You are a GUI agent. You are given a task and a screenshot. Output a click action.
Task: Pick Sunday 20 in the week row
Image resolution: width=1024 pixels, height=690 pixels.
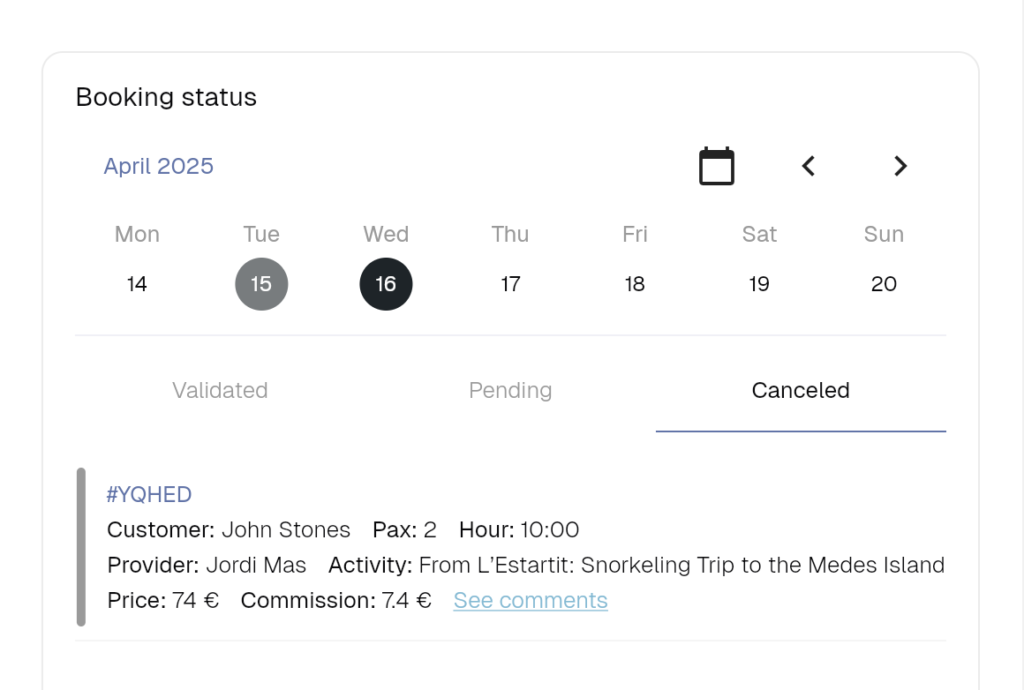click(884, 284)
